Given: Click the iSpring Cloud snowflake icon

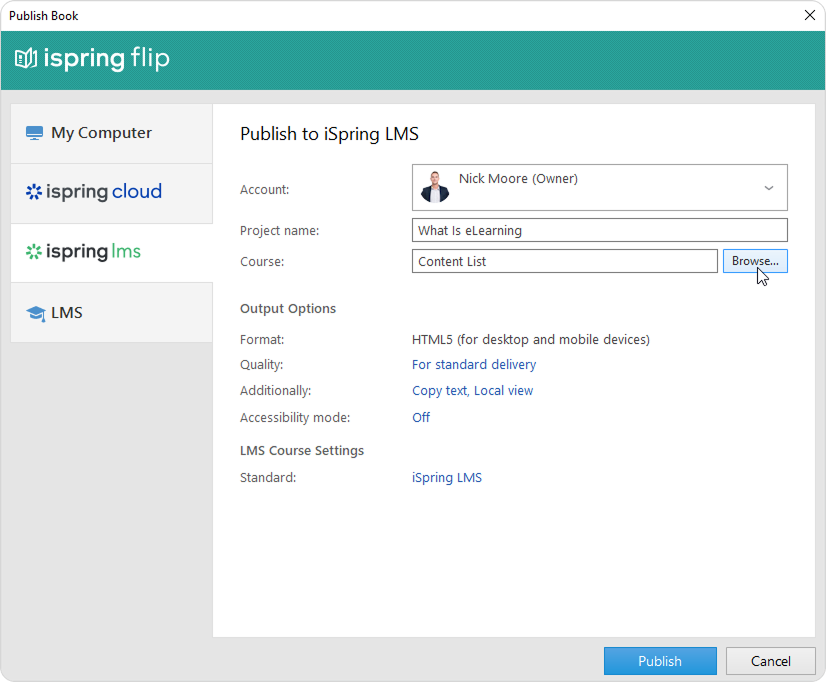Looking at the screenshot, I should pyautogui.click(x=34, y=192).
